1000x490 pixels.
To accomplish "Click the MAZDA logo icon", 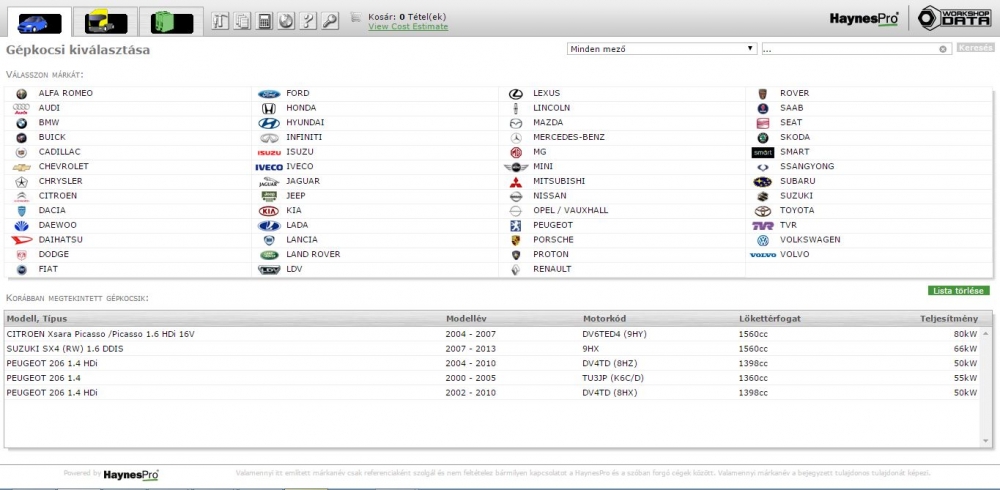I will (x=516, y=123).
